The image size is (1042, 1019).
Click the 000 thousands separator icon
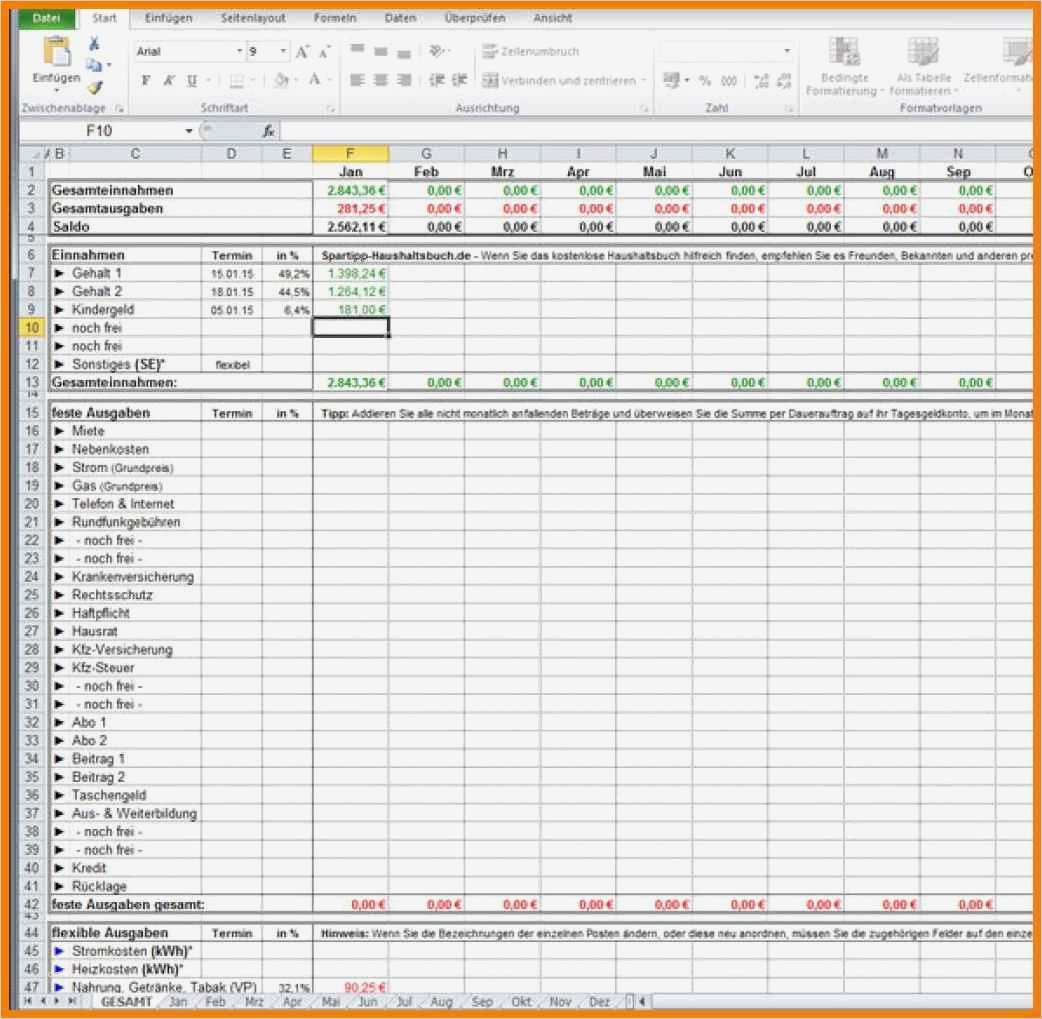(726, 78)
